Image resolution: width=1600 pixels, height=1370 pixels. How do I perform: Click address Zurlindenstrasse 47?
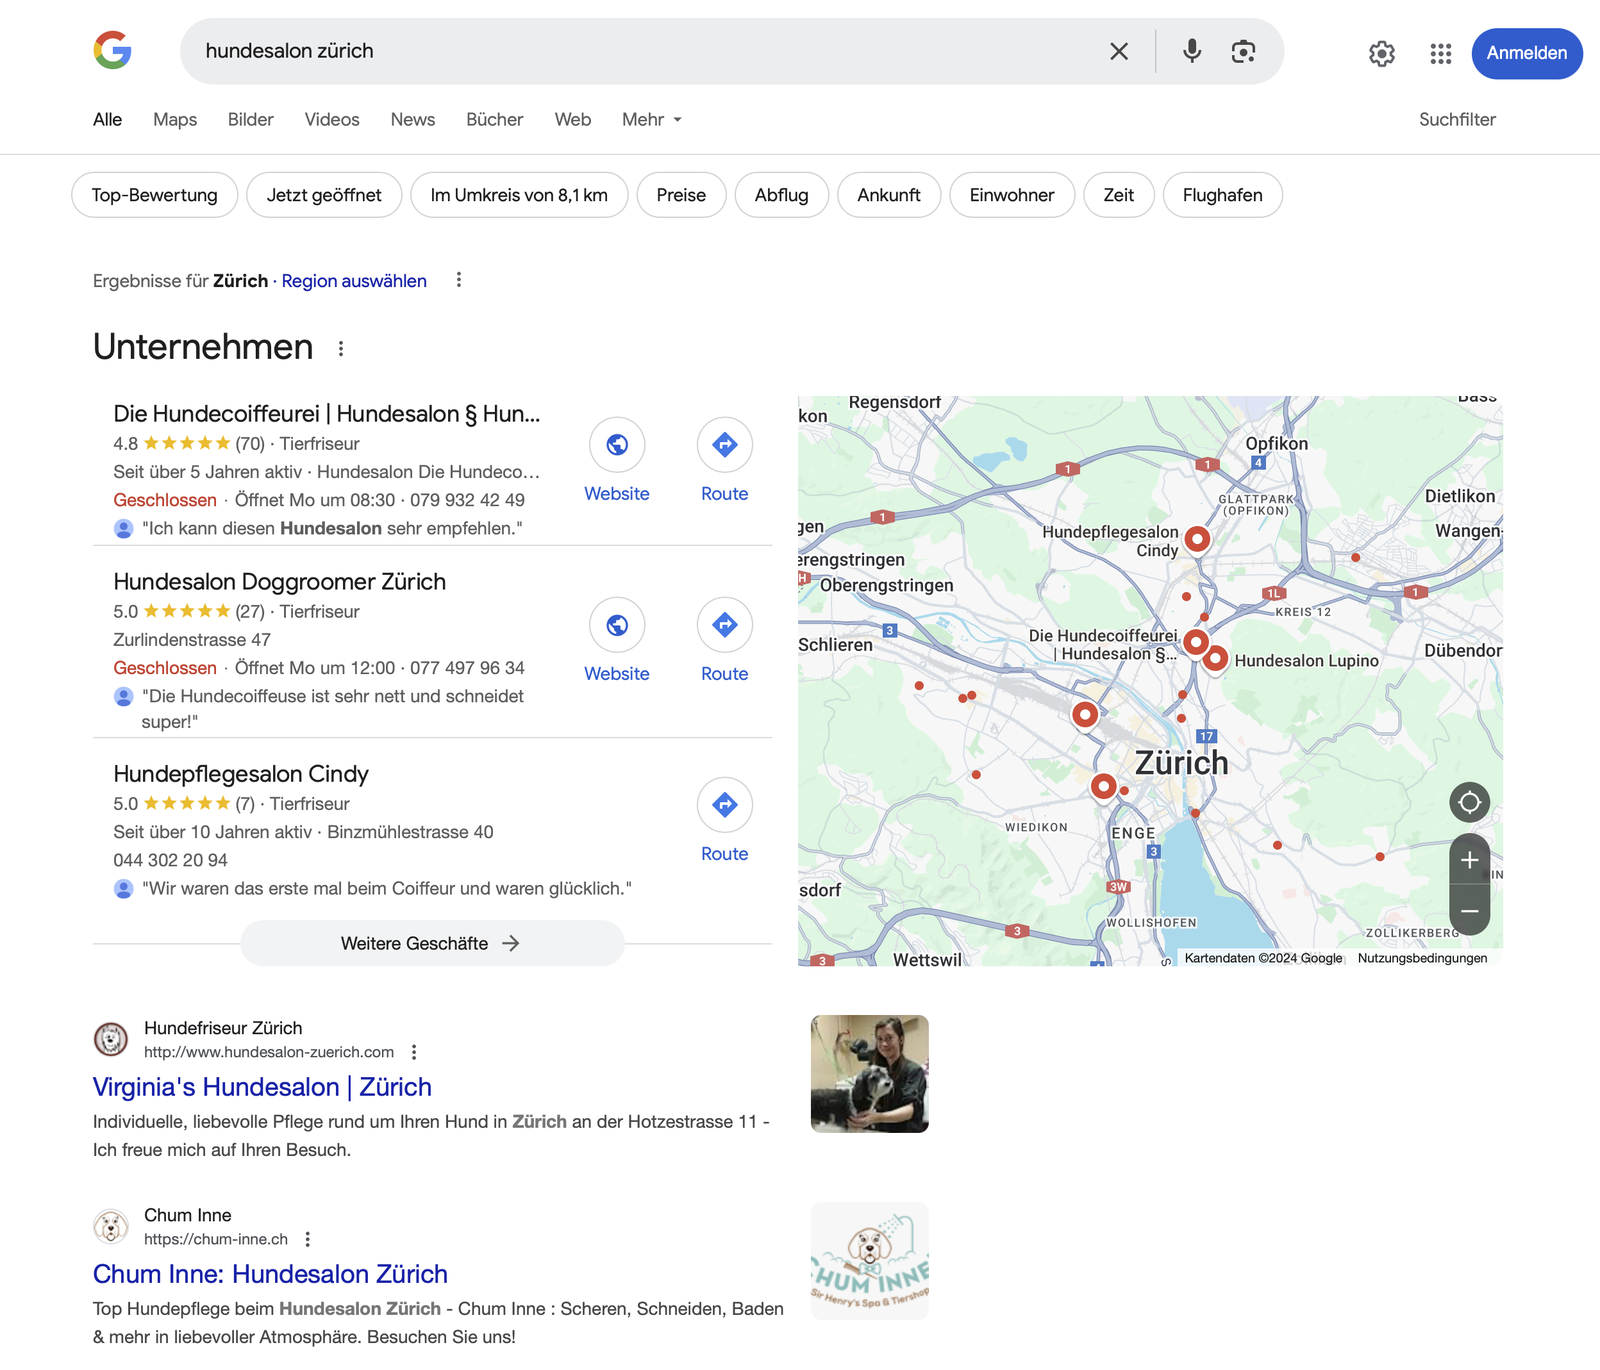[192, 640]
